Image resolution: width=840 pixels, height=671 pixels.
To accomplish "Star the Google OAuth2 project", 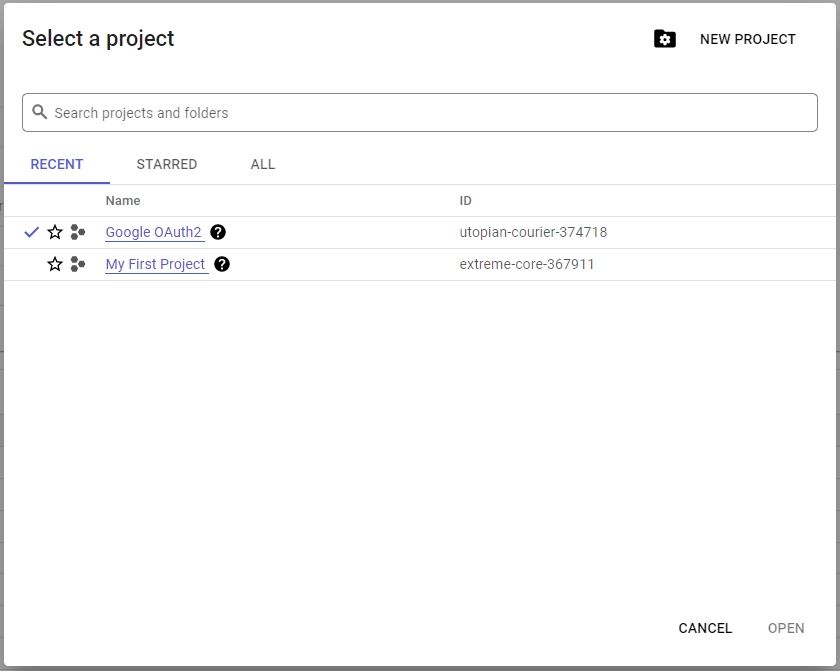I will point(55,232).
